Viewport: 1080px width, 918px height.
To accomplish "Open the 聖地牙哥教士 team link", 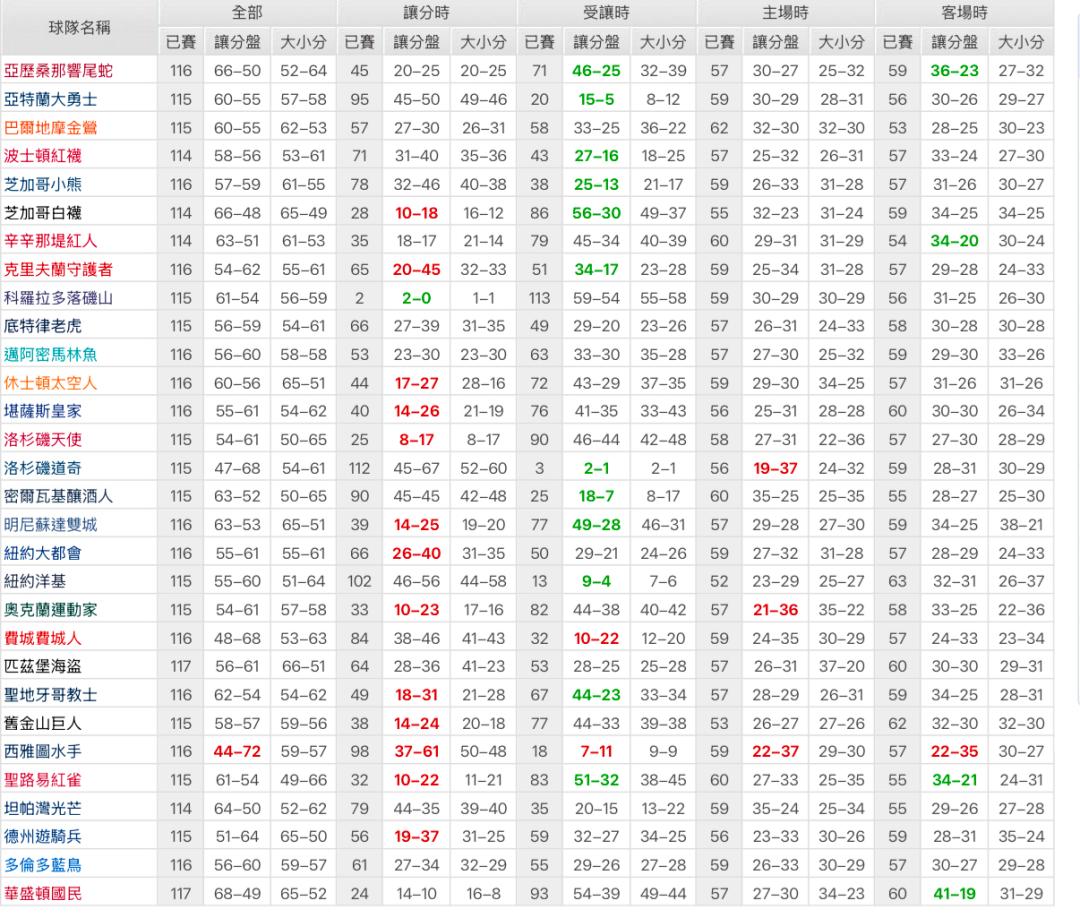I will tap(50, 695).
